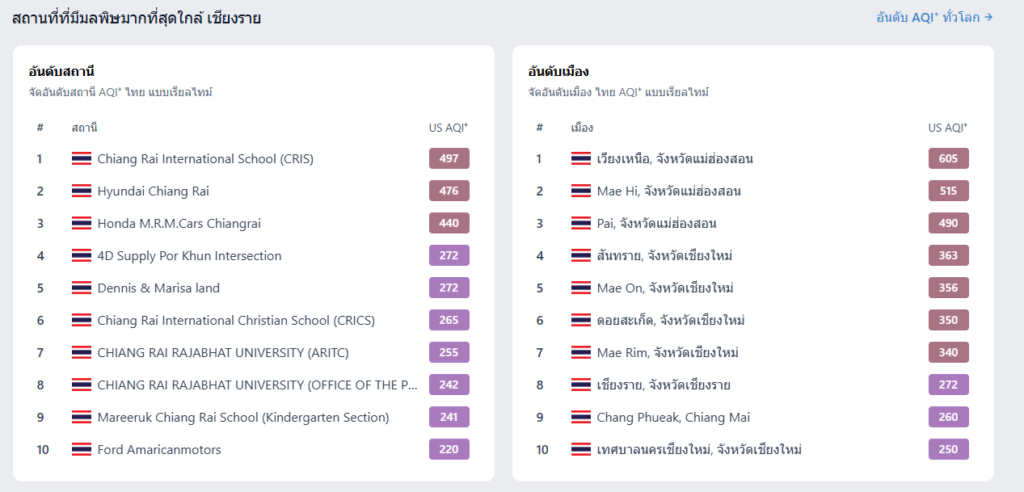Click the 497 AQI badge

[449, 159]
